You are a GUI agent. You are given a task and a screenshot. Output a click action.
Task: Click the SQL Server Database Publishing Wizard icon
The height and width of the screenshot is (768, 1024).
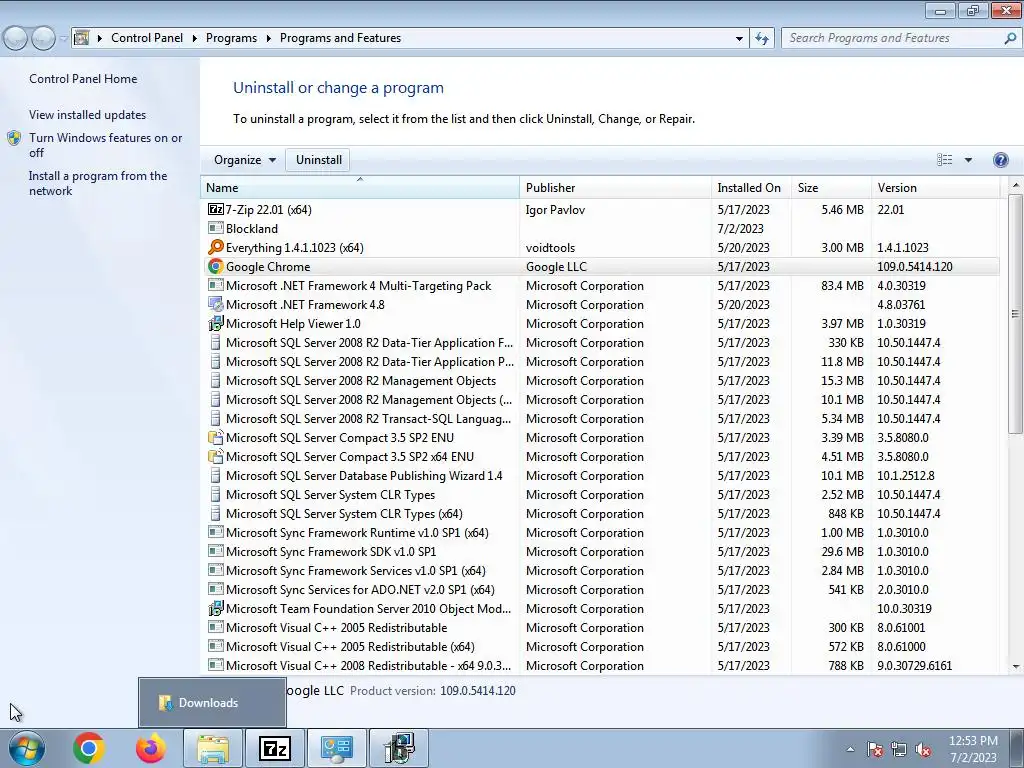(x=216, y=475)
